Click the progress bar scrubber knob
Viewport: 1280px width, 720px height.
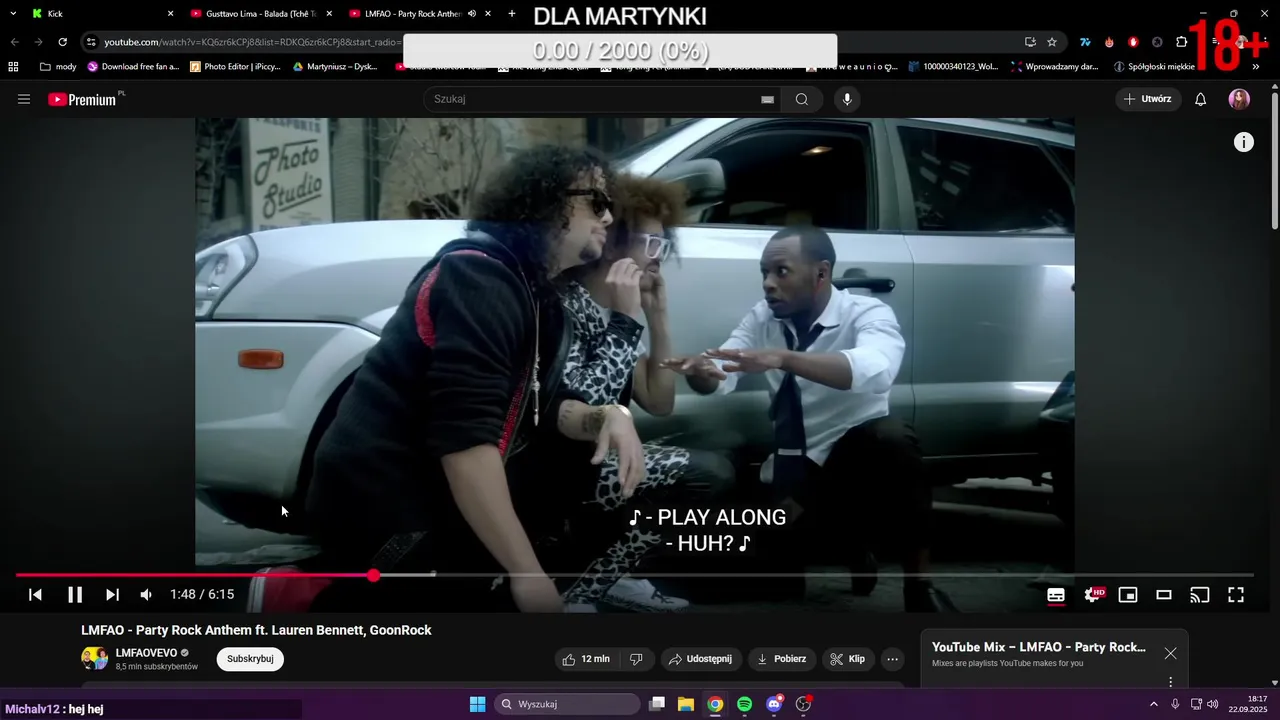373,575
